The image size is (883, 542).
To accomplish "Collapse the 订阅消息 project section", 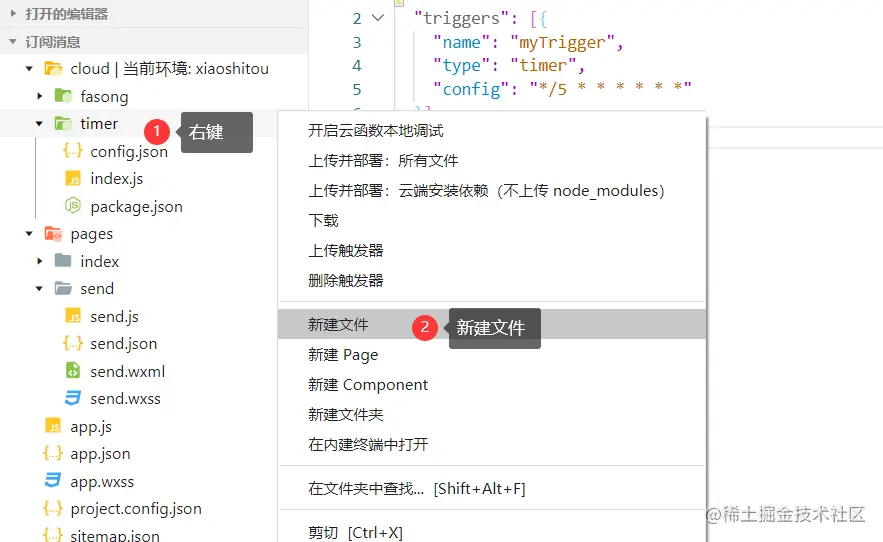I will [13, 42].
